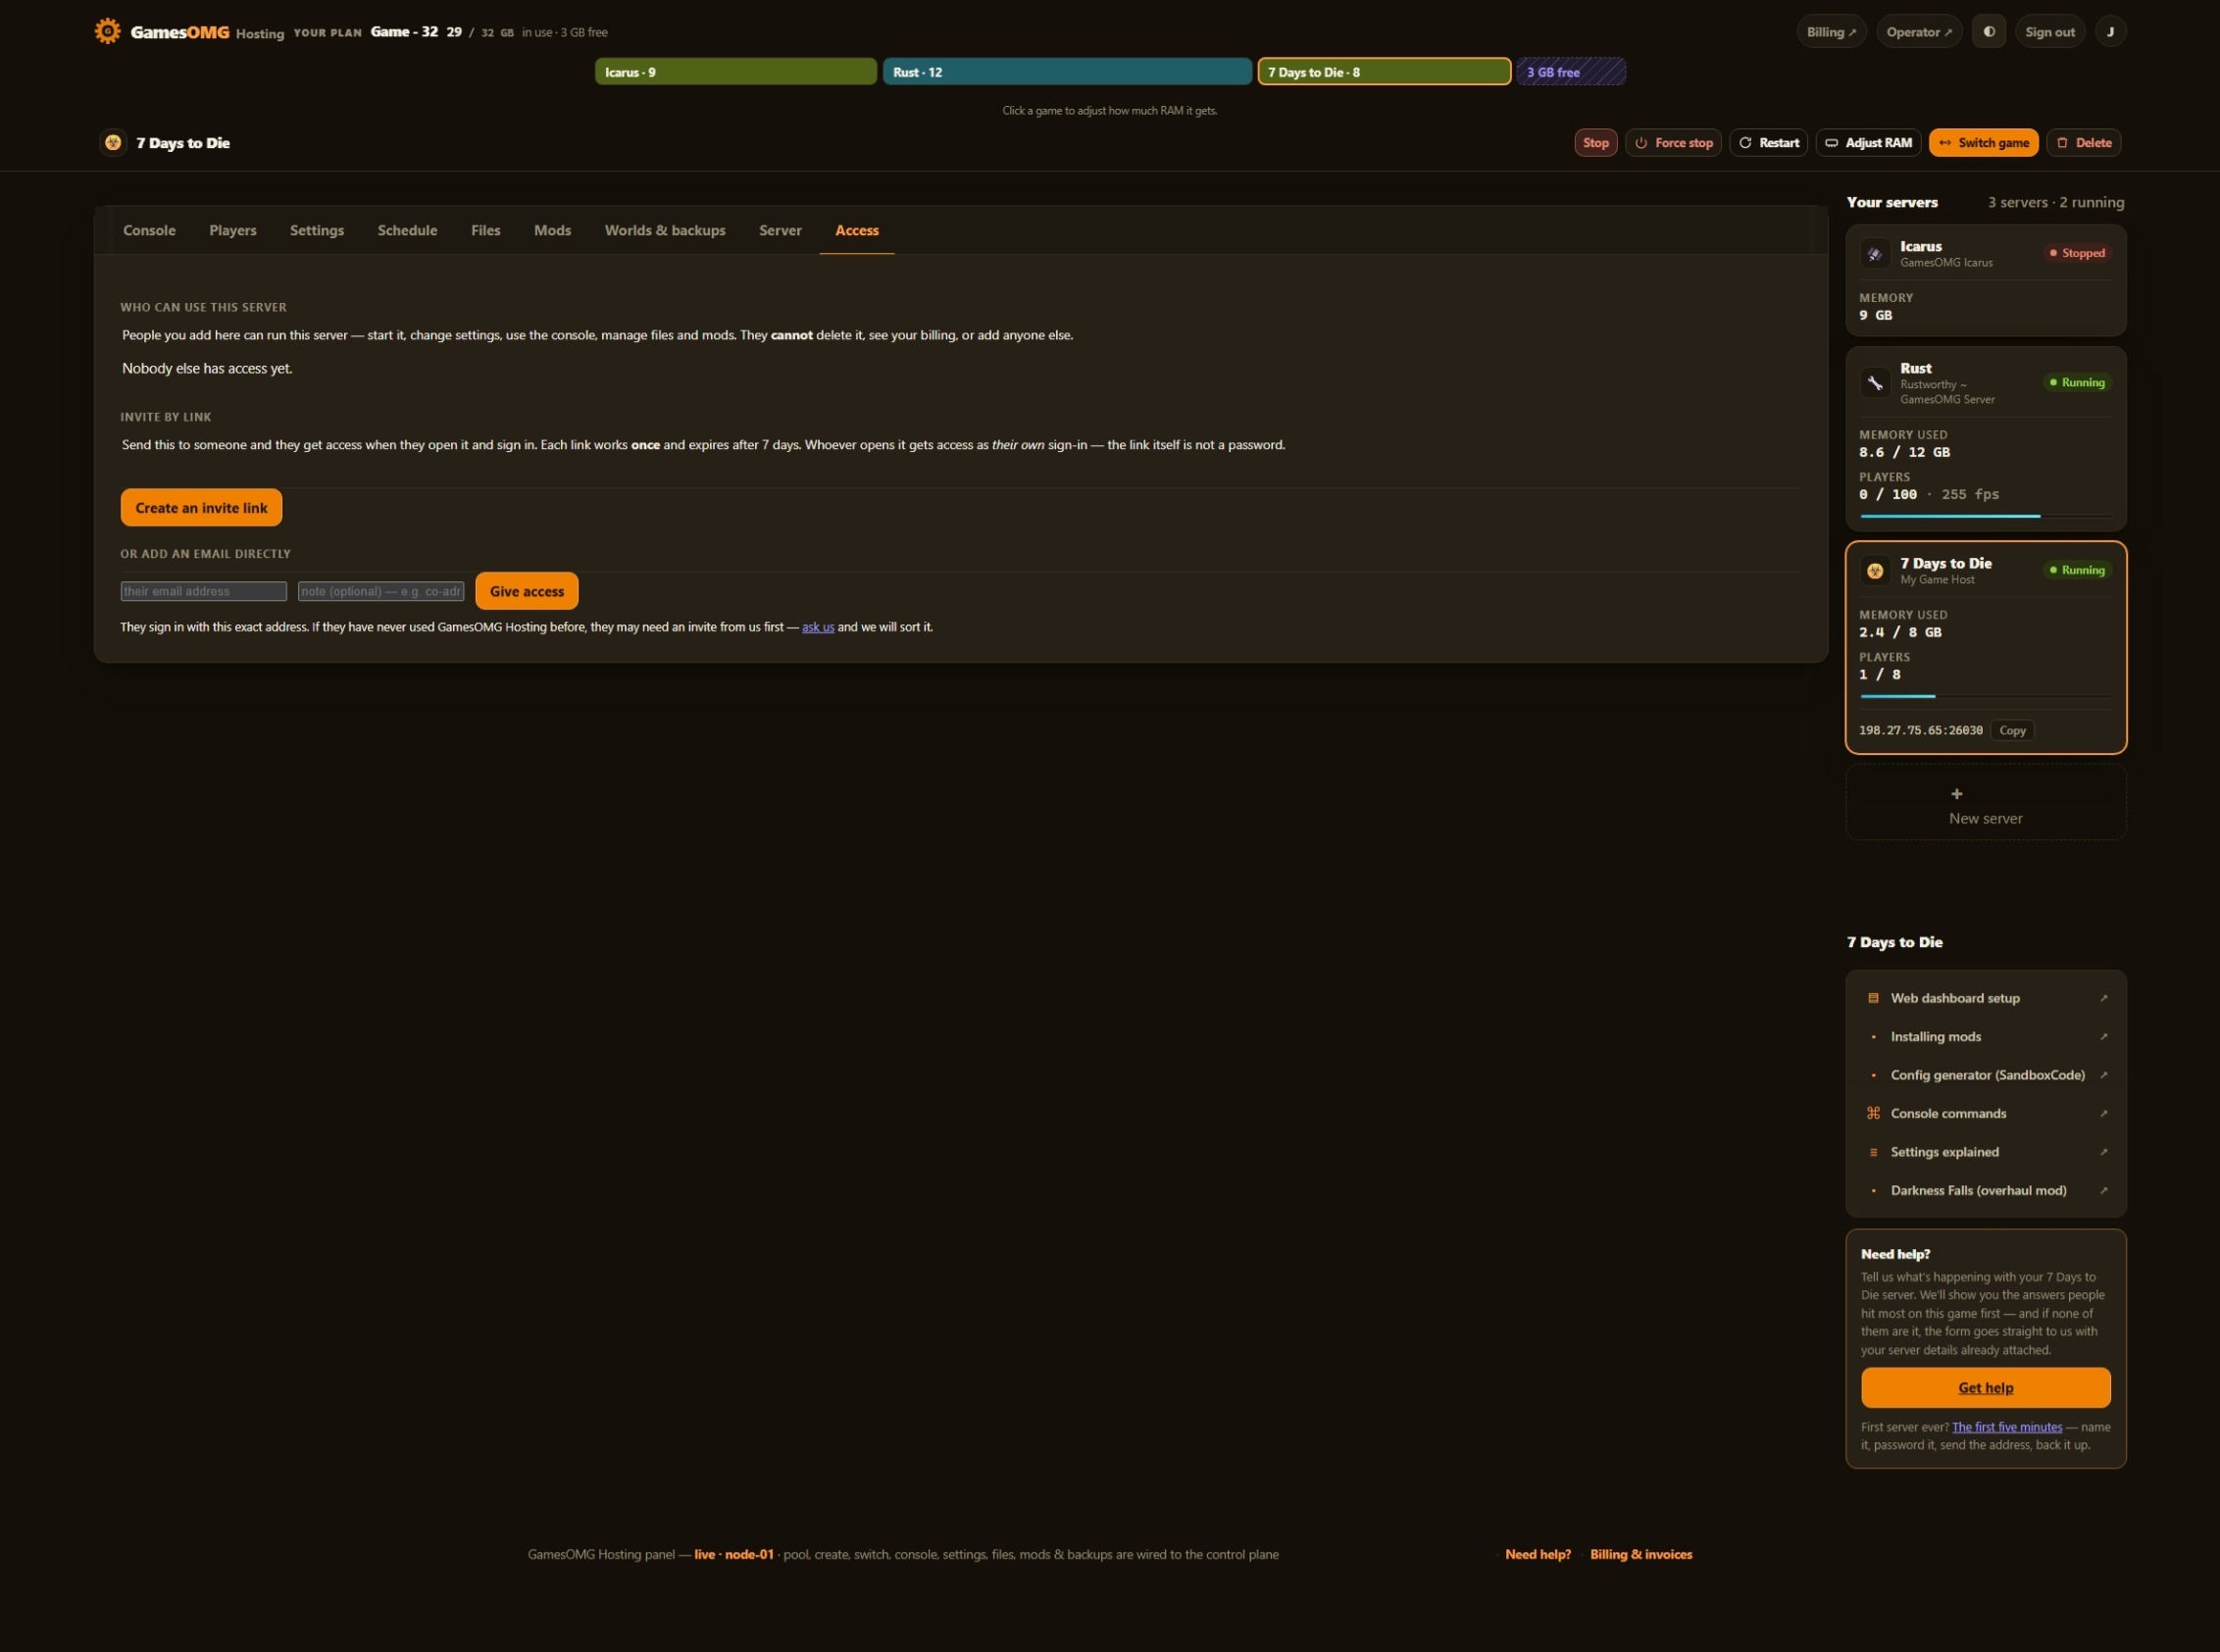
Task: Click the arrows icon on Switch game
Action: (1945, 143)
